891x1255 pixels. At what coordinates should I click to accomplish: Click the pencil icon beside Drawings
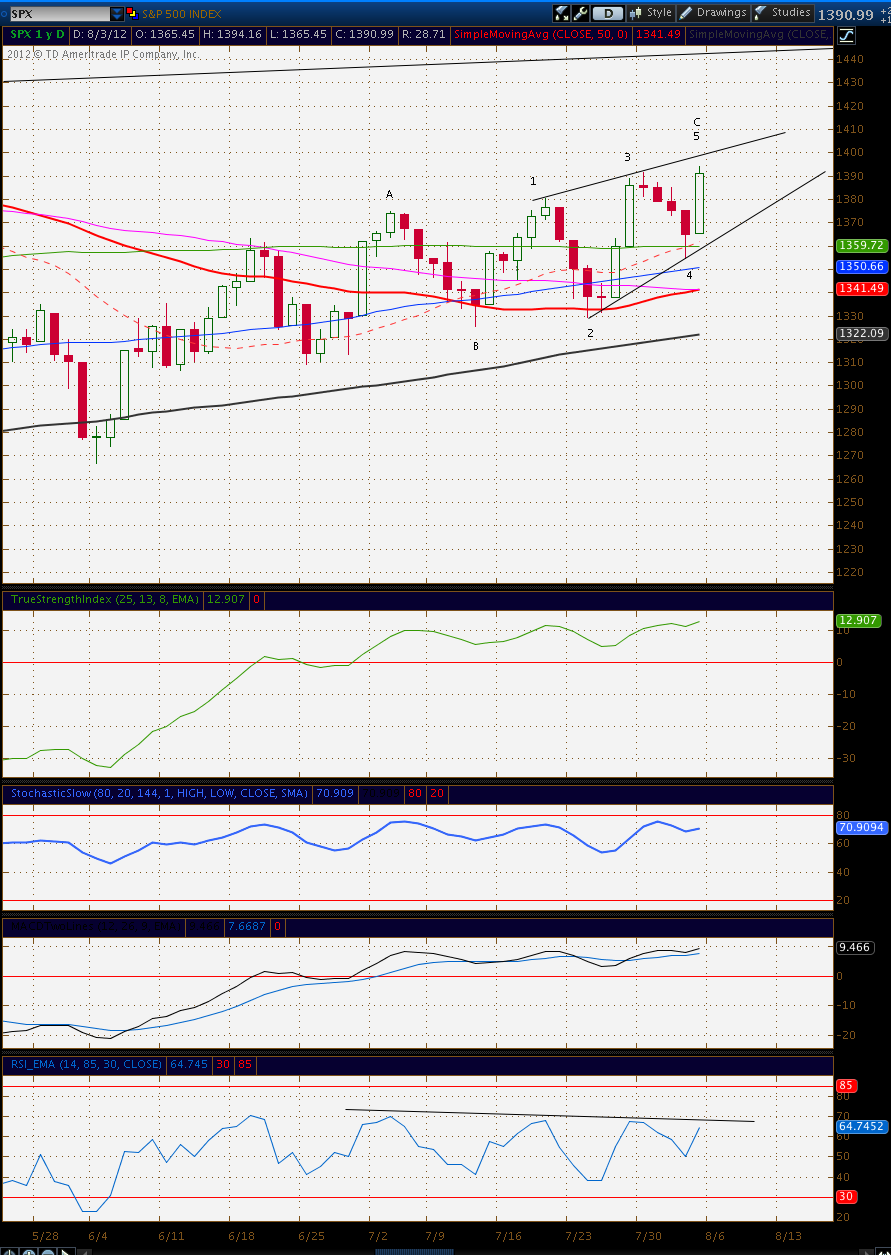tap(686, 13)
